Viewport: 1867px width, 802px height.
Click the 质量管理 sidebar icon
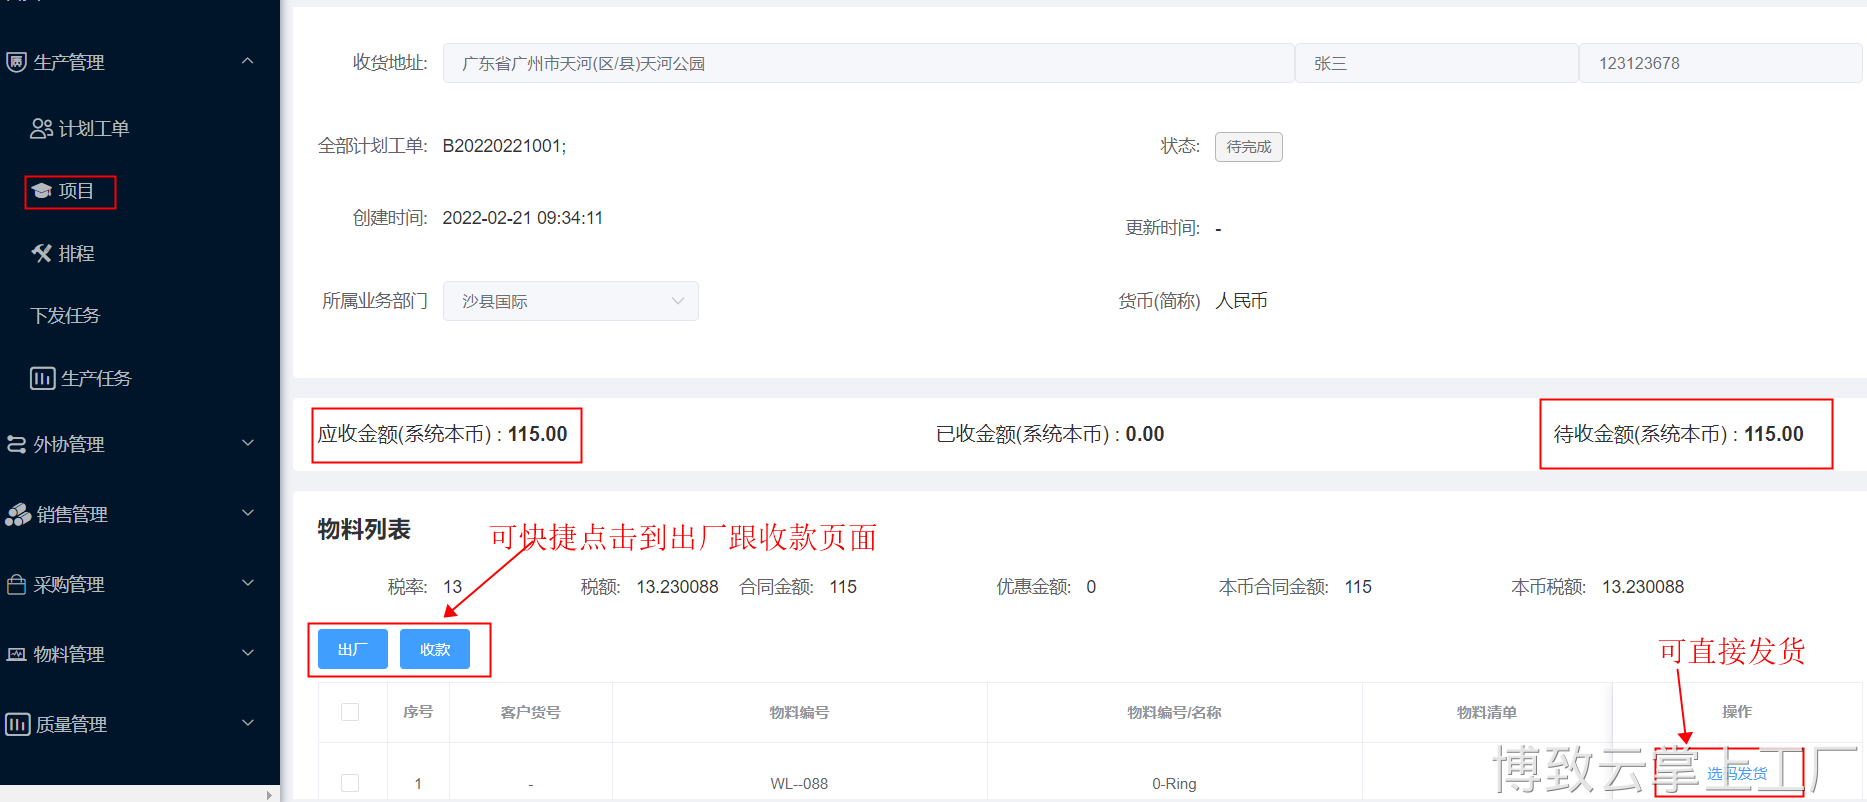tap(17, 724)
